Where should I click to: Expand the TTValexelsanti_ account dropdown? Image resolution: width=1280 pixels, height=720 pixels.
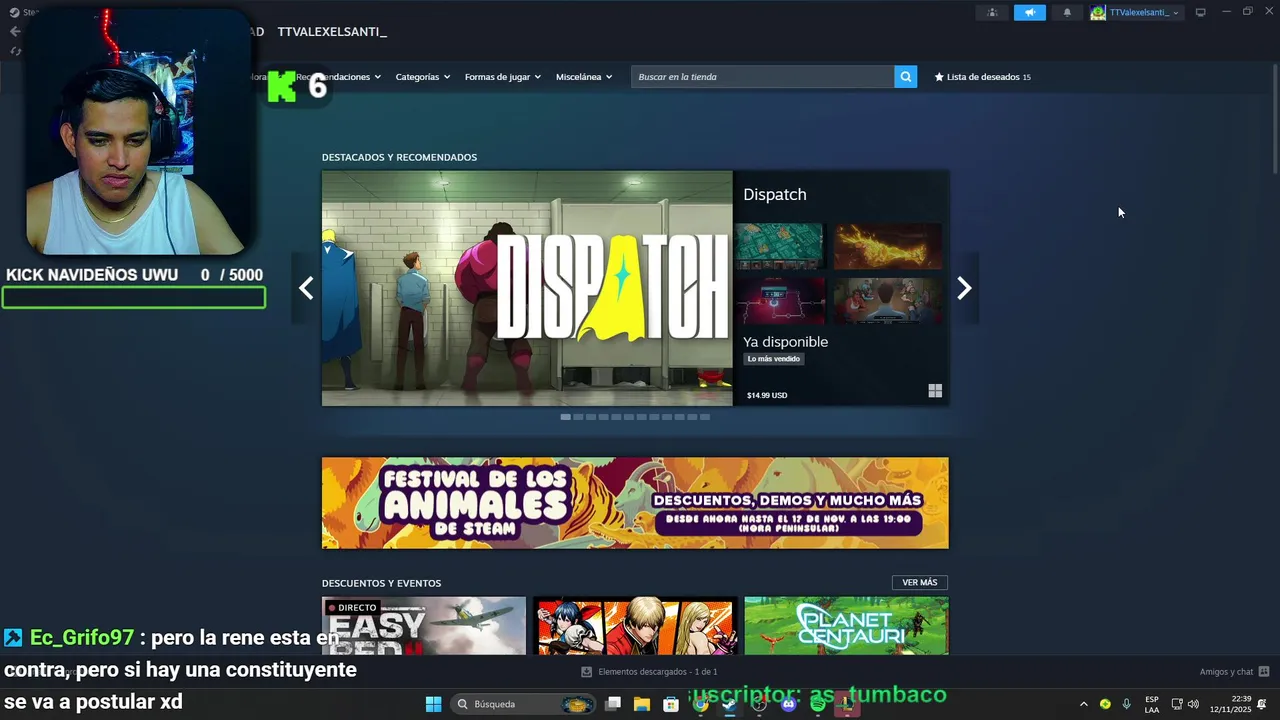tap(1135, 12)
